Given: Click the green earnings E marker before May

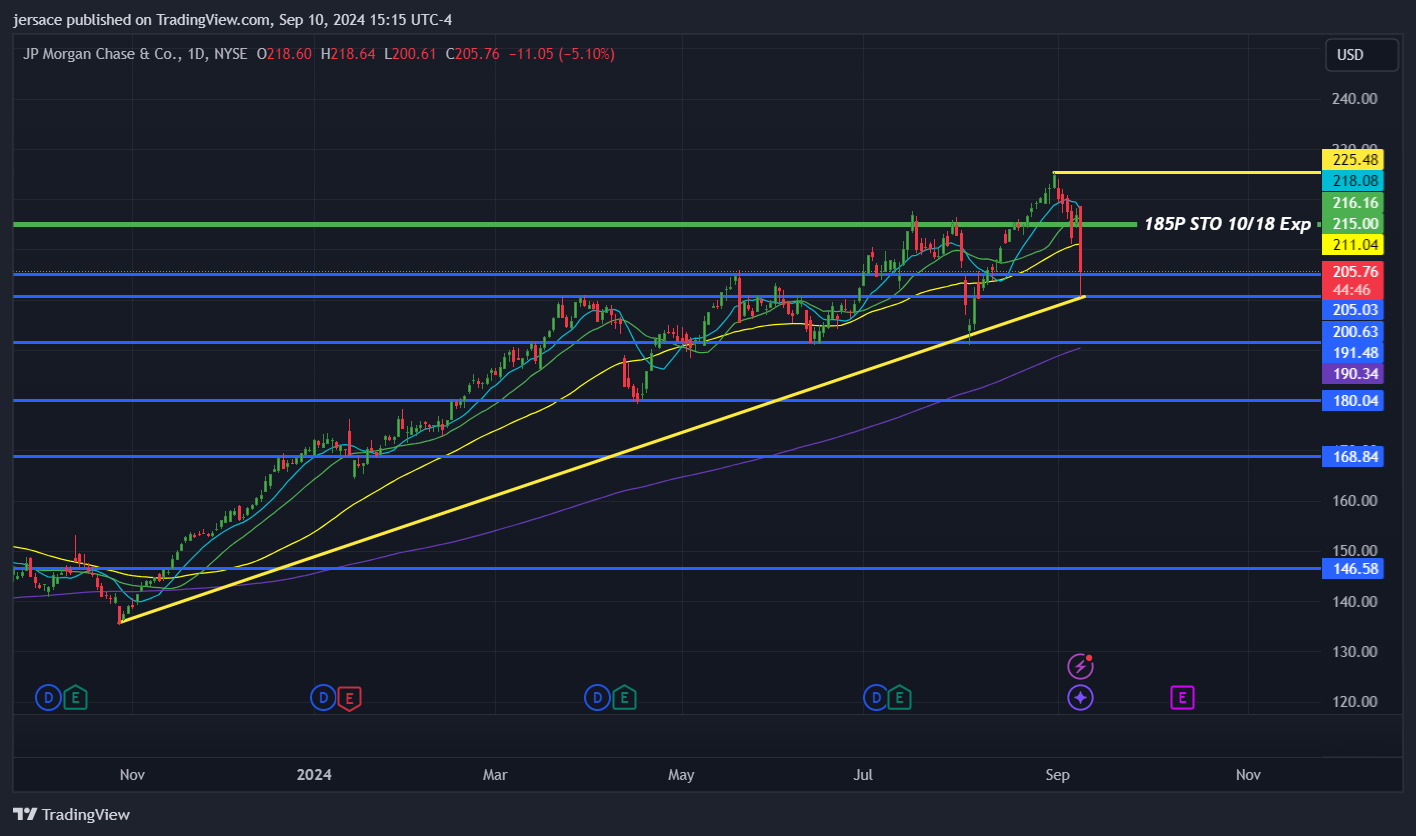Looking at the screenshot, I should point(624,698).
